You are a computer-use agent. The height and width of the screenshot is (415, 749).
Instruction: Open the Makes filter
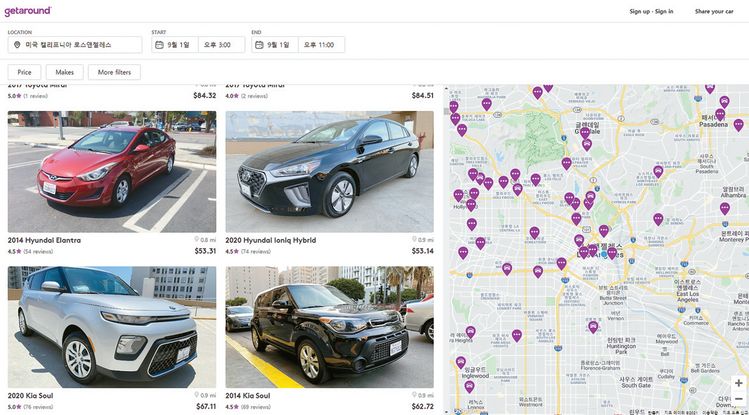click(x=65, y=72)
